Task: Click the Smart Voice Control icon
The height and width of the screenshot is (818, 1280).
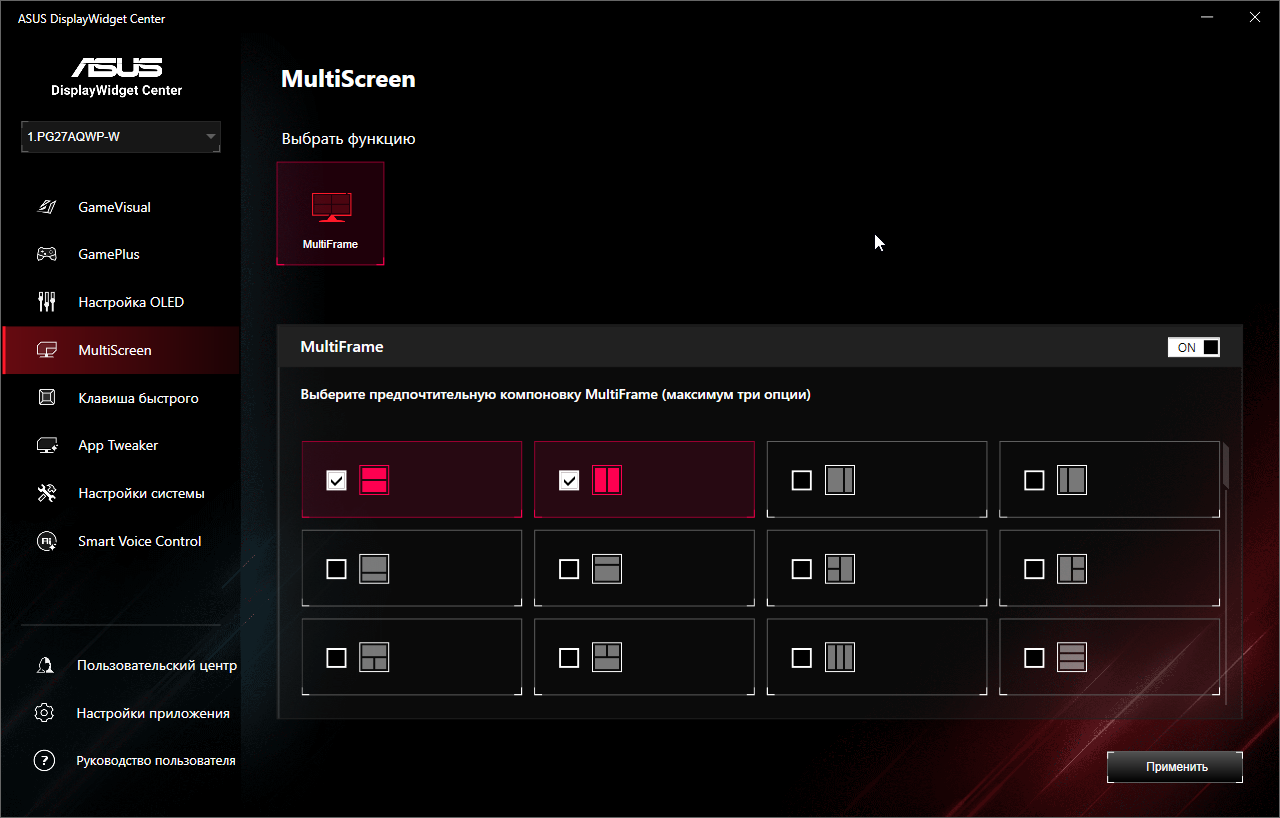Action: [46, 541]
